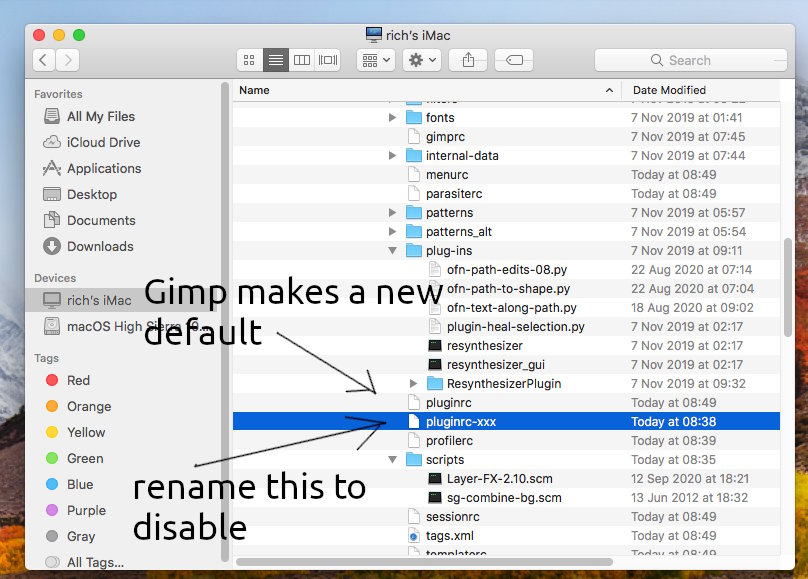Click the horizontal scrollbar of file list
808x579 pixels.
[x=424, y=561]
